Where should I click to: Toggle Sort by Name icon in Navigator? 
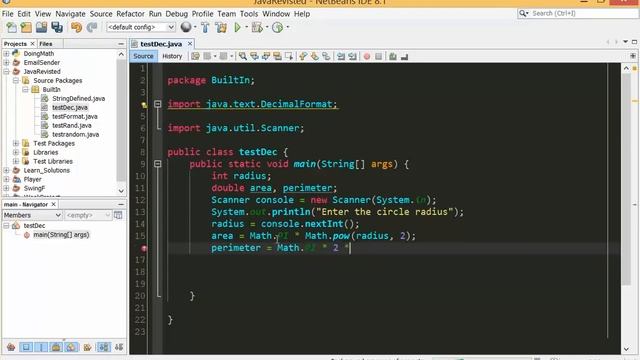[x=103, y=347]
